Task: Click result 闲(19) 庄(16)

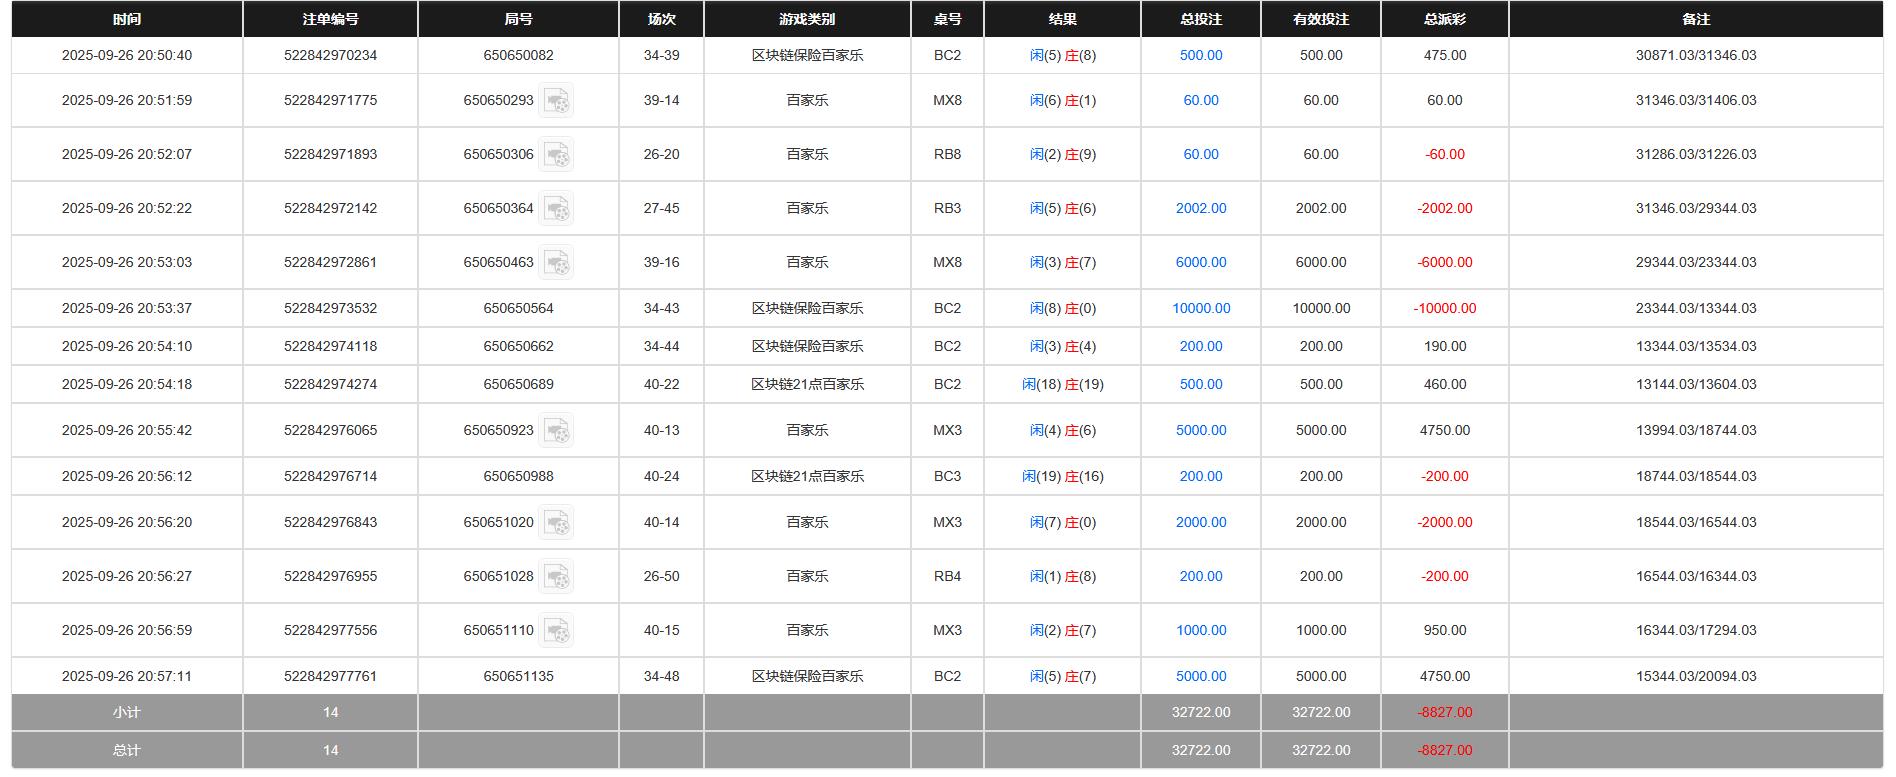Action: tap(1062, 476)
